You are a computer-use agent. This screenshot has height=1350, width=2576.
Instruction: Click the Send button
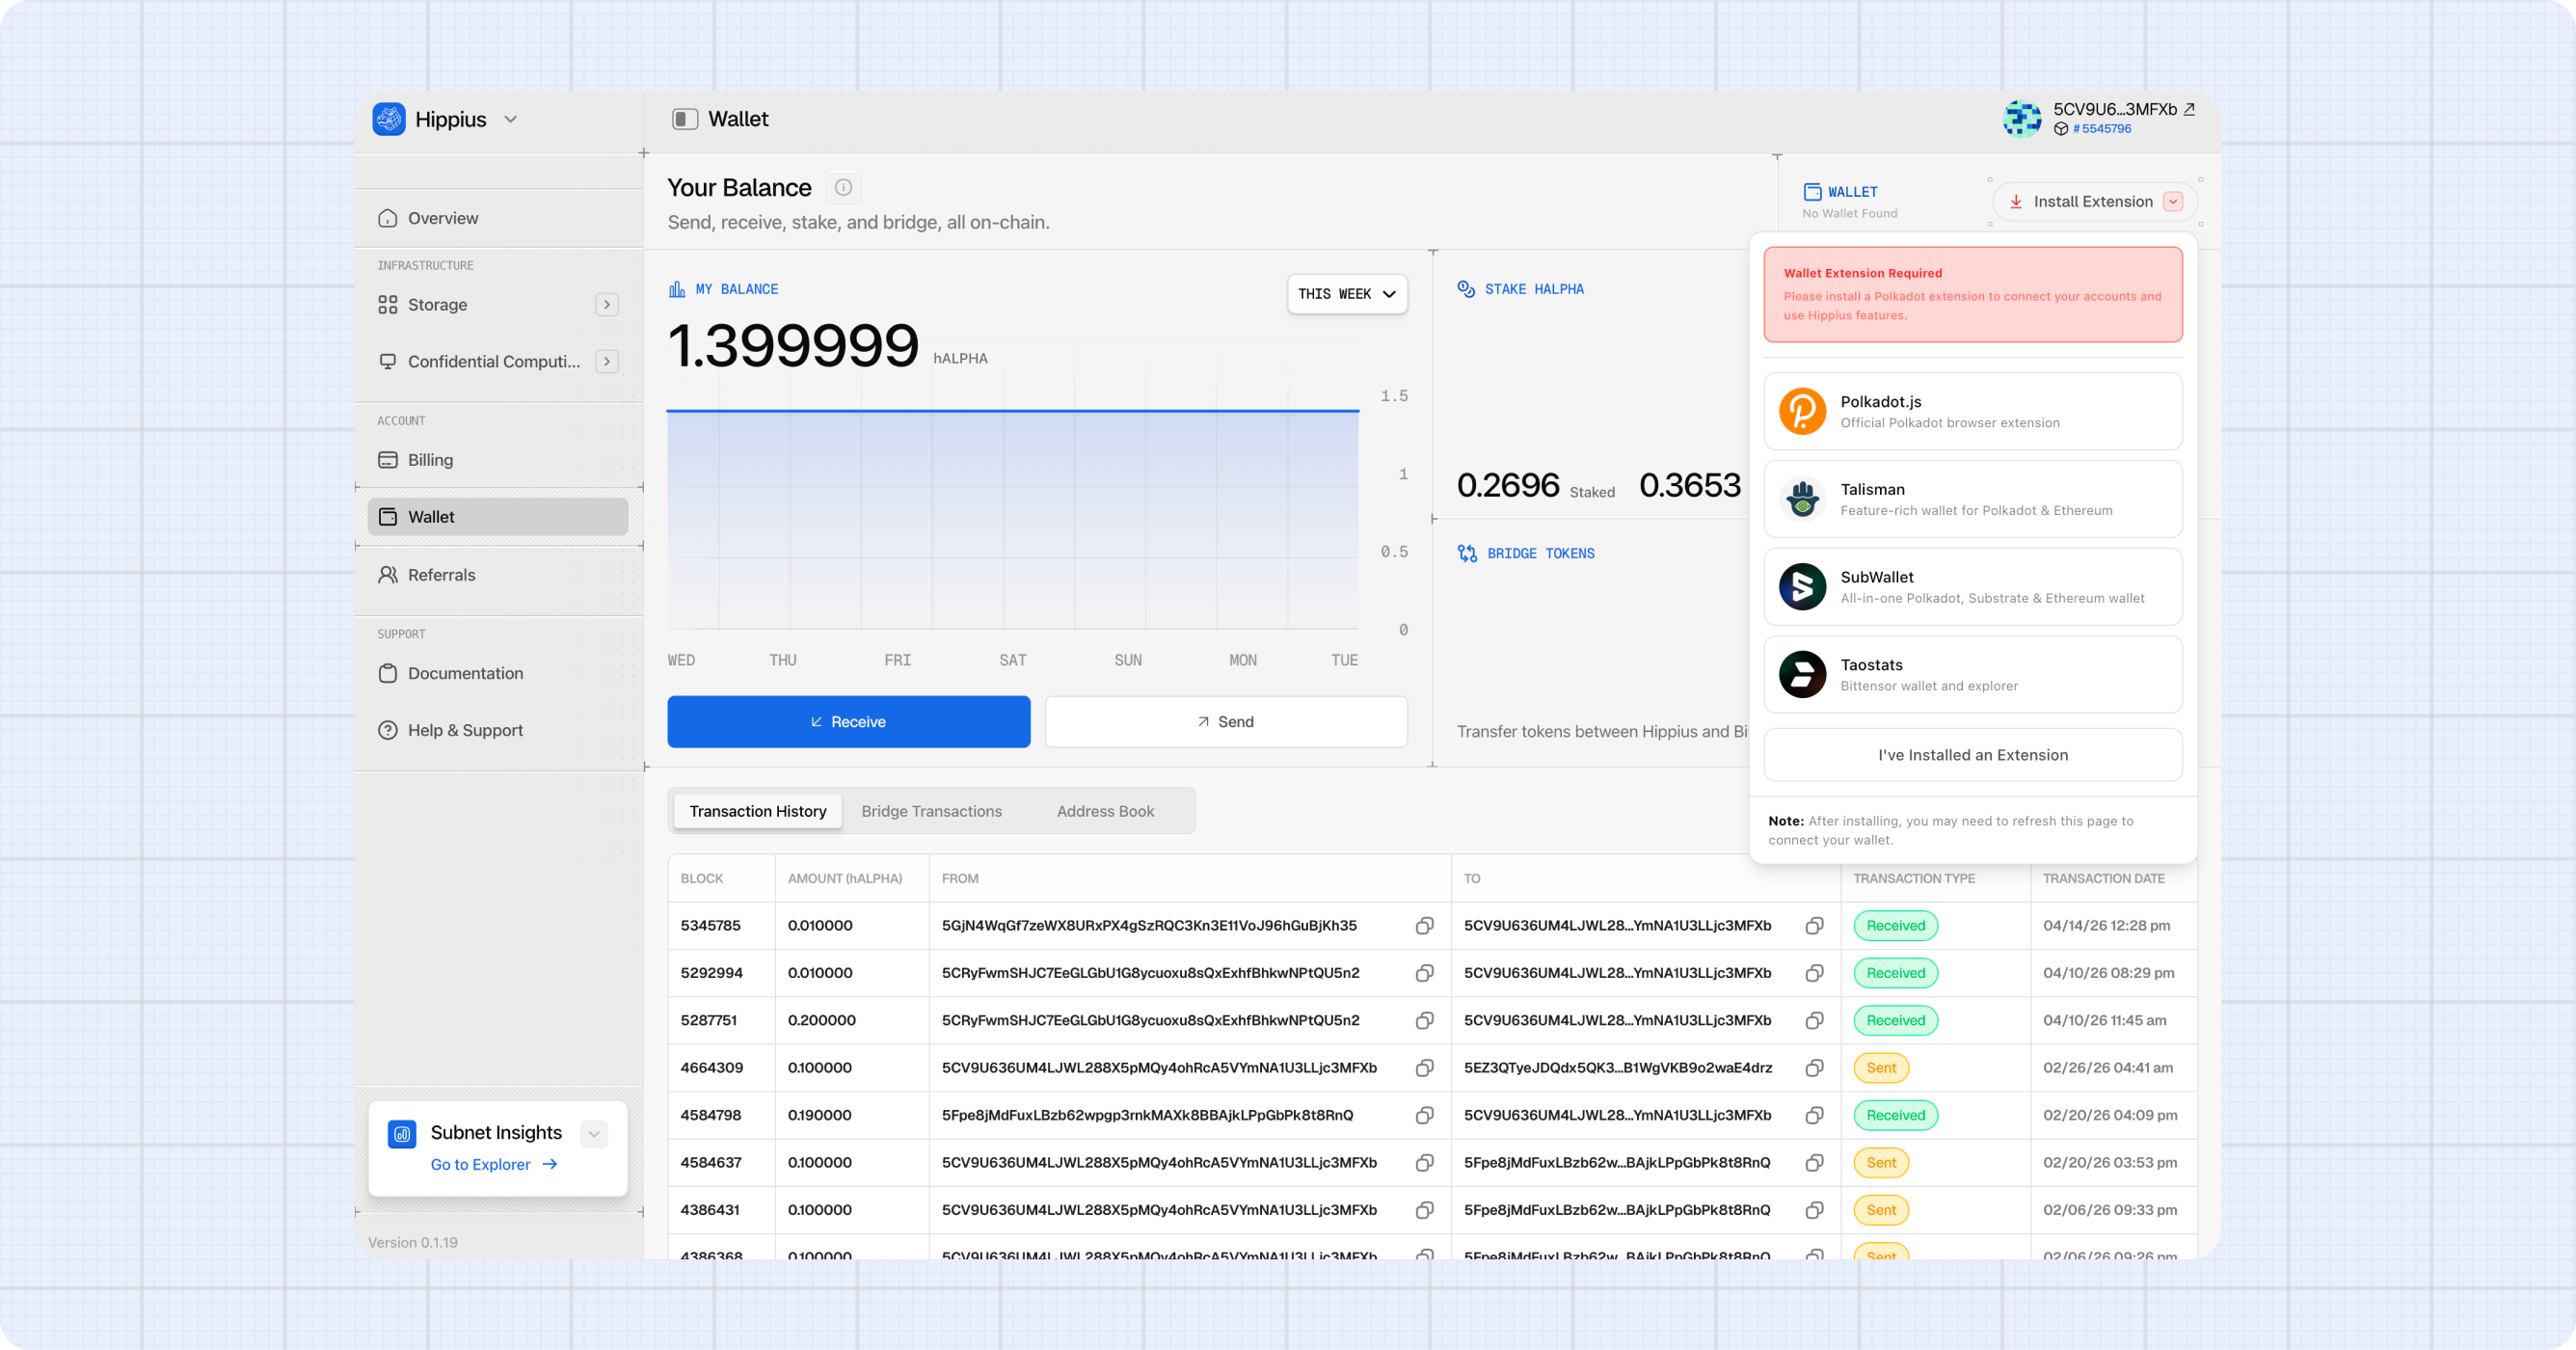1226,722
